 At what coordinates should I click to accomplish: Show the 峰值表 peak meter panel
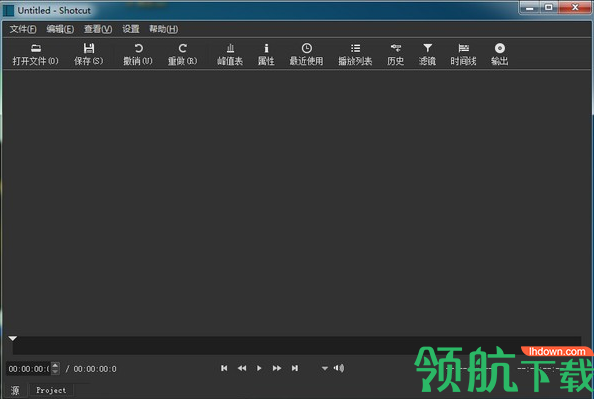230,55
